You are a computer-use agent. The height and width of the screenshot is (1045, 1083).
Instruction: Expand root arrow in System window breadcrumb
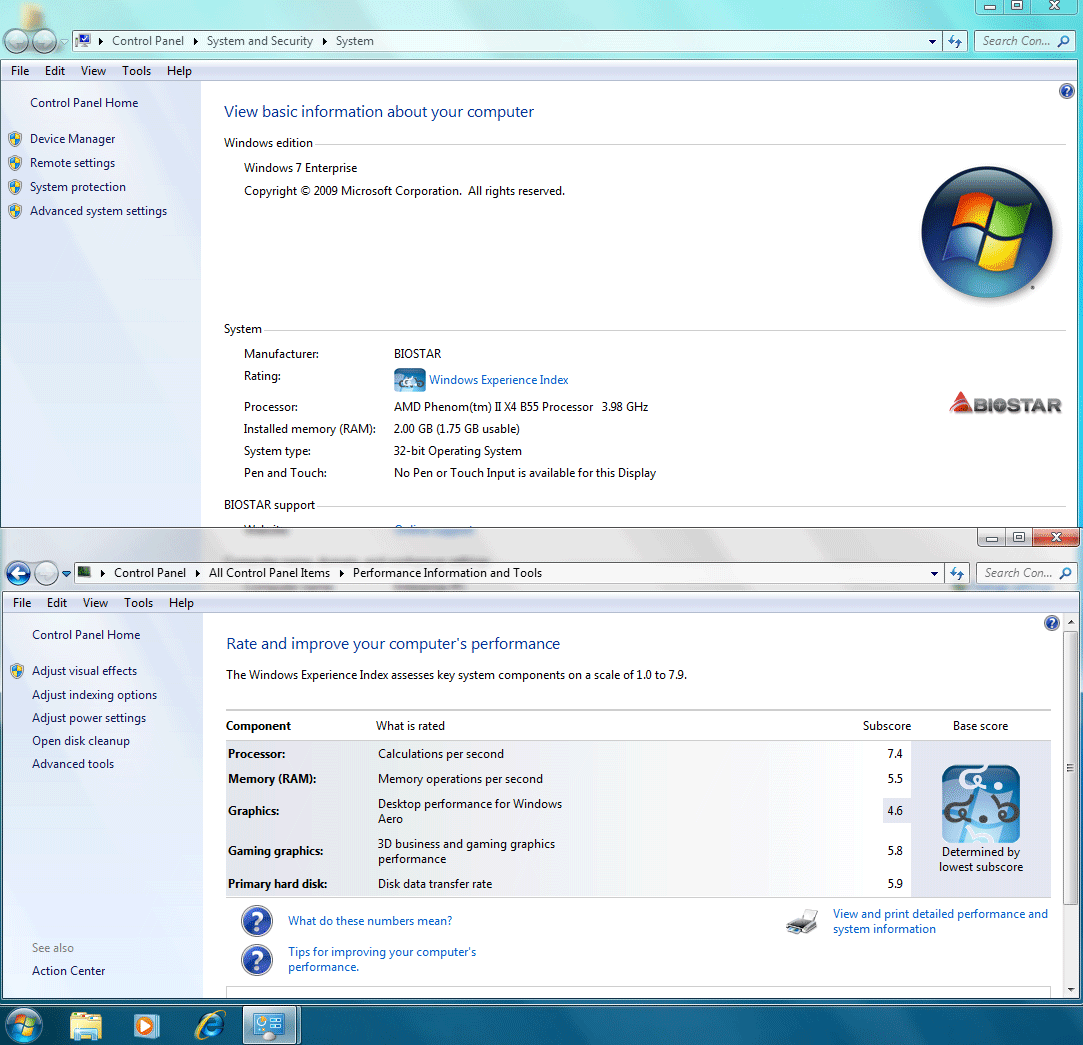coord(101,41)
